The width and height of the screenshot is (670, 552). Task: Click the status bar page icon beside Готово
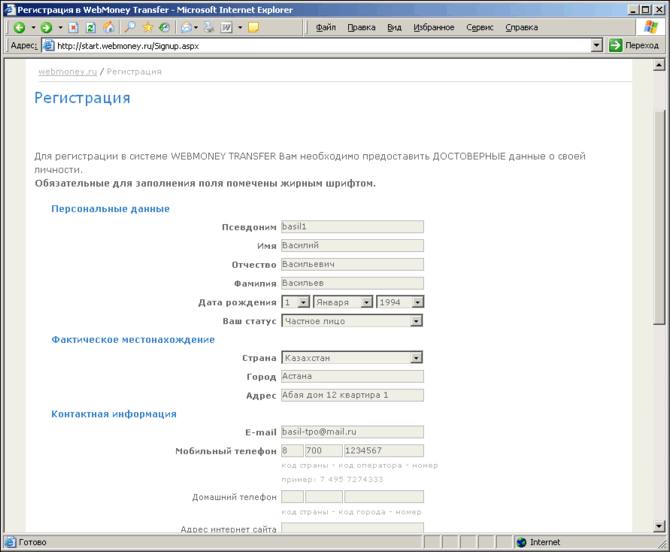pyautogui.click(x=10, y=542)
